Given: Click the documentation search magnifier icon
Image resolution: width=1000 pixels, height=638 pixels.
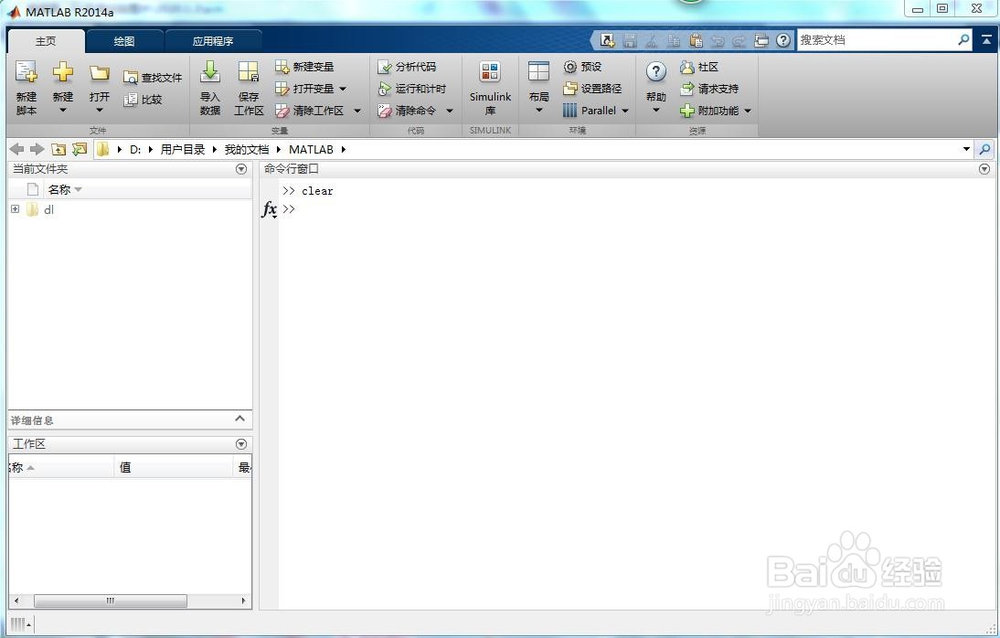Looking at the screenshot, I should point(964,40).
